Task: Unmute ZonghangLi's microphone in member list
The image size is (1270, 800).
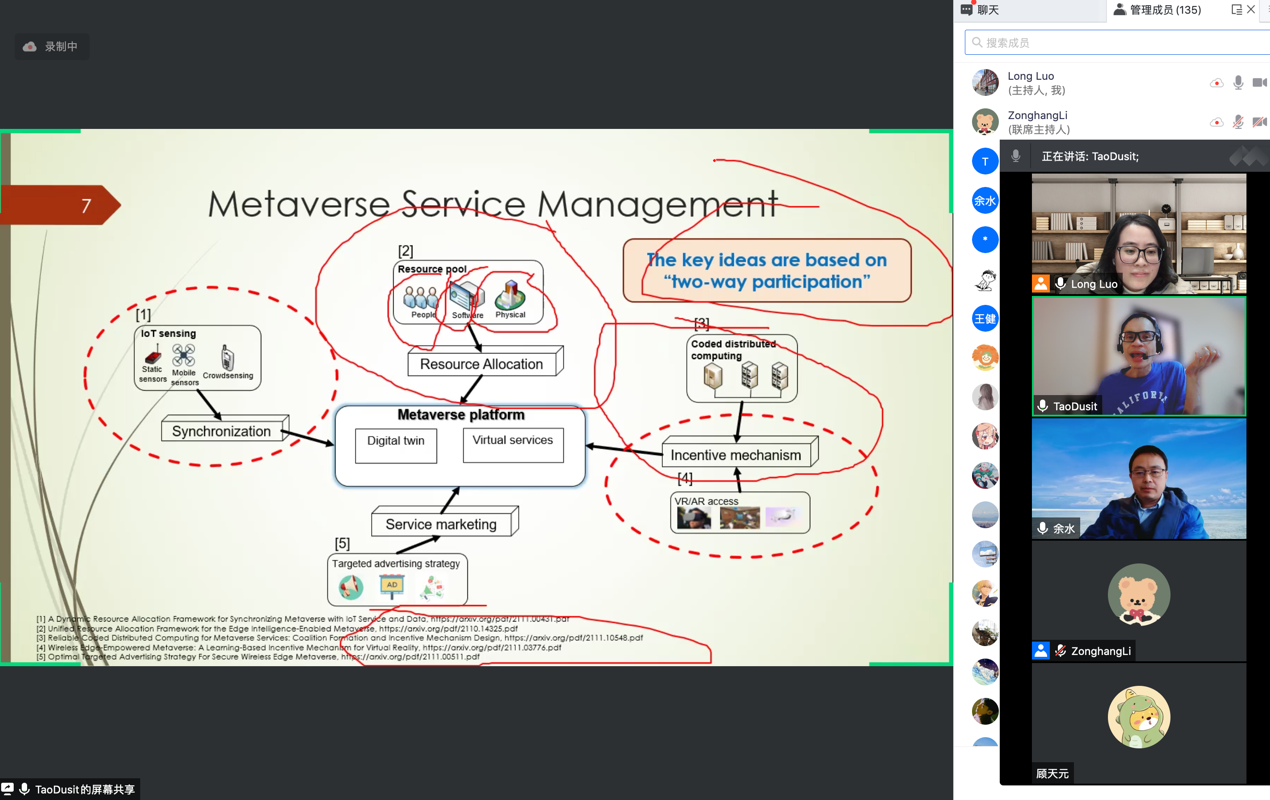Action: point(1238,122)
